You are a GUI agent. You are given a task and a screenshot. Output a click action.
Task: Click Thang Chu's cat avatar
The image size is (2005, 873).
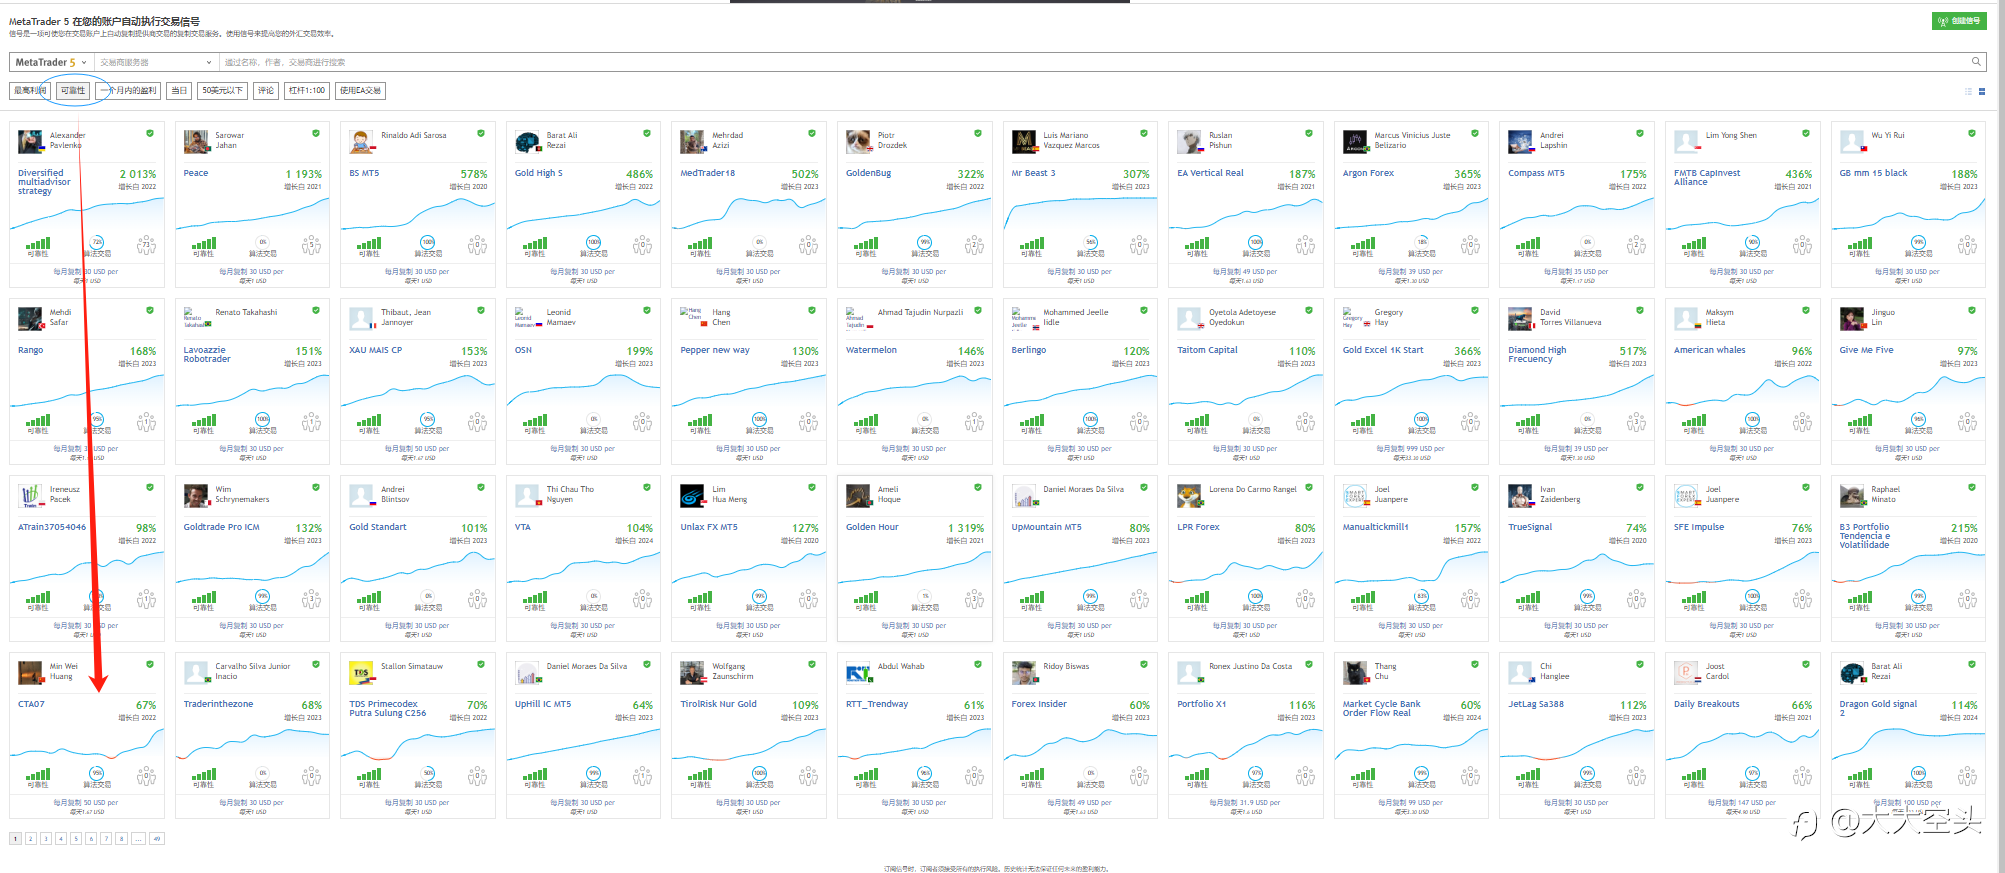[x=1355, y=672]
